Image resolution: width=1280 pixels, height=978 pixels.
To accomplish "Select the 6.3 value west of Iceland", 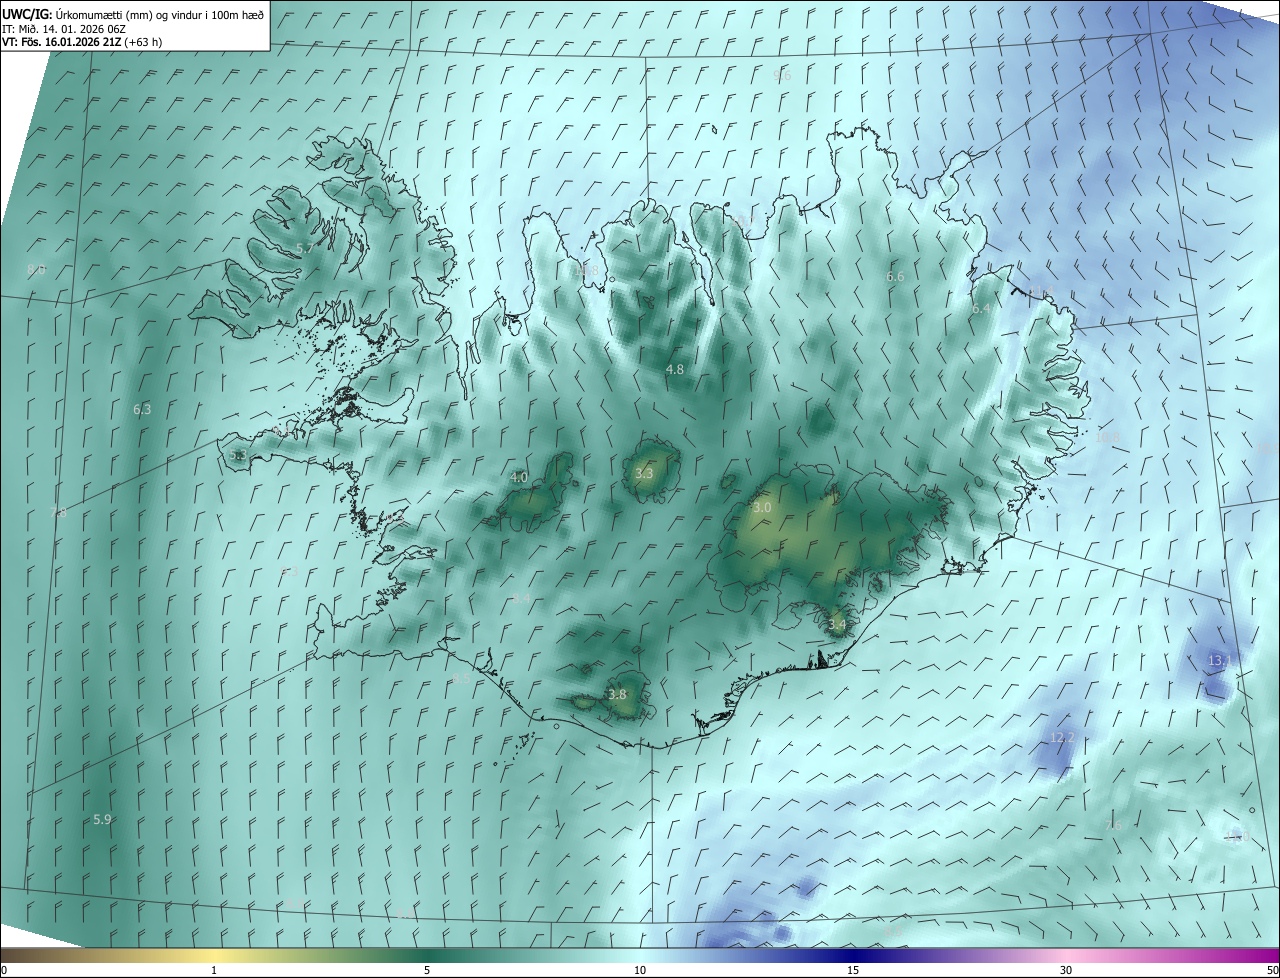I will (x=142, y=409).
